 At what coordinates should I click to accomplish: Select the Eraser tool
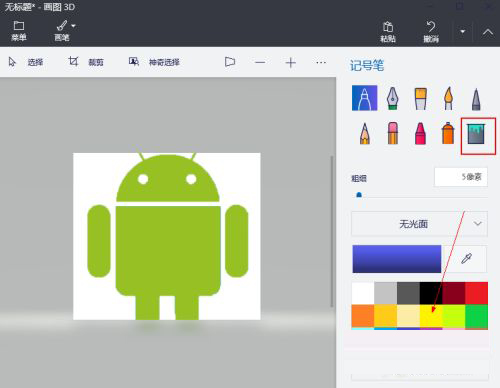(x=393, y=133)
